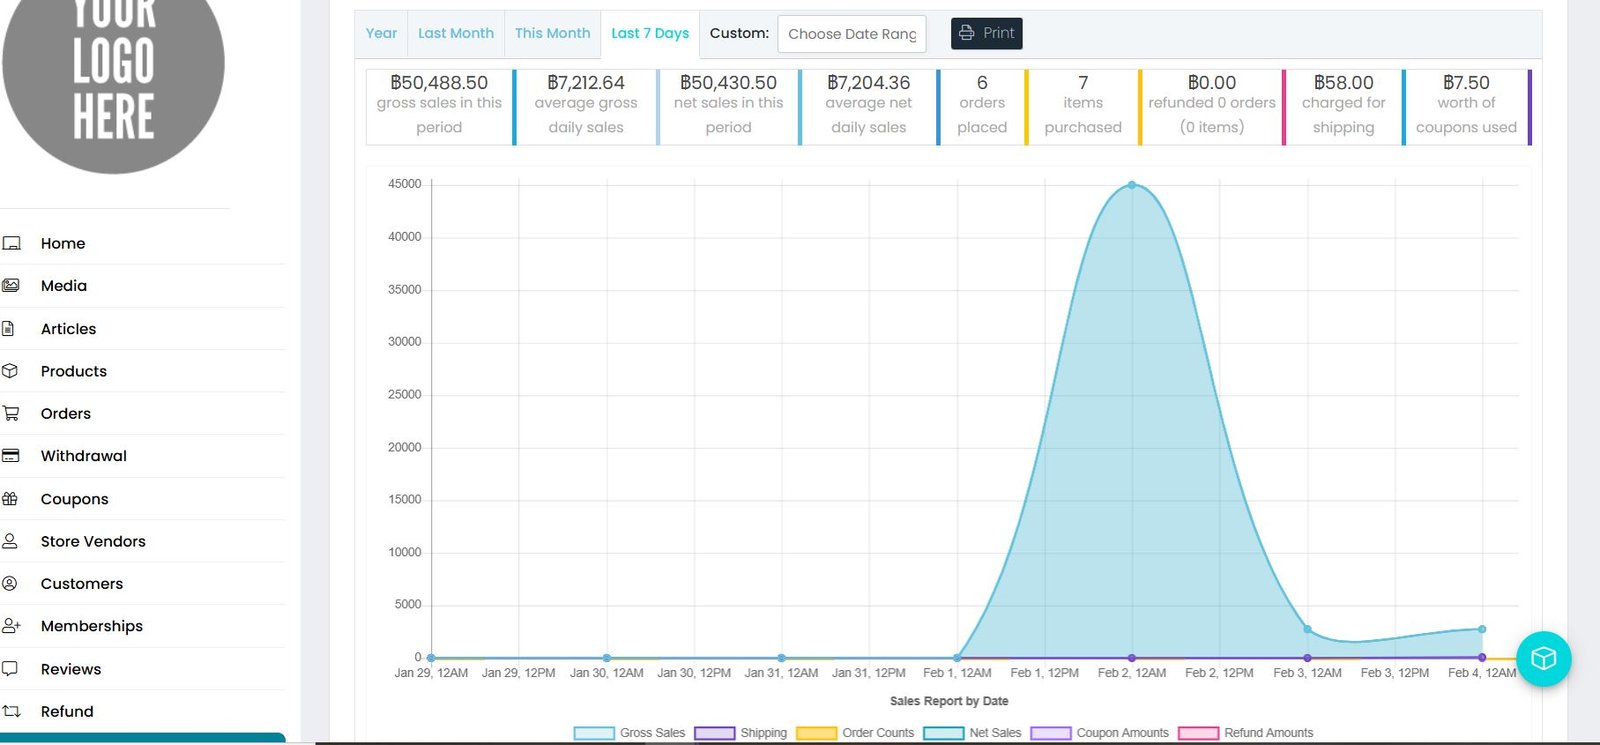Go to Memberships in sidebar

[92, 626]
